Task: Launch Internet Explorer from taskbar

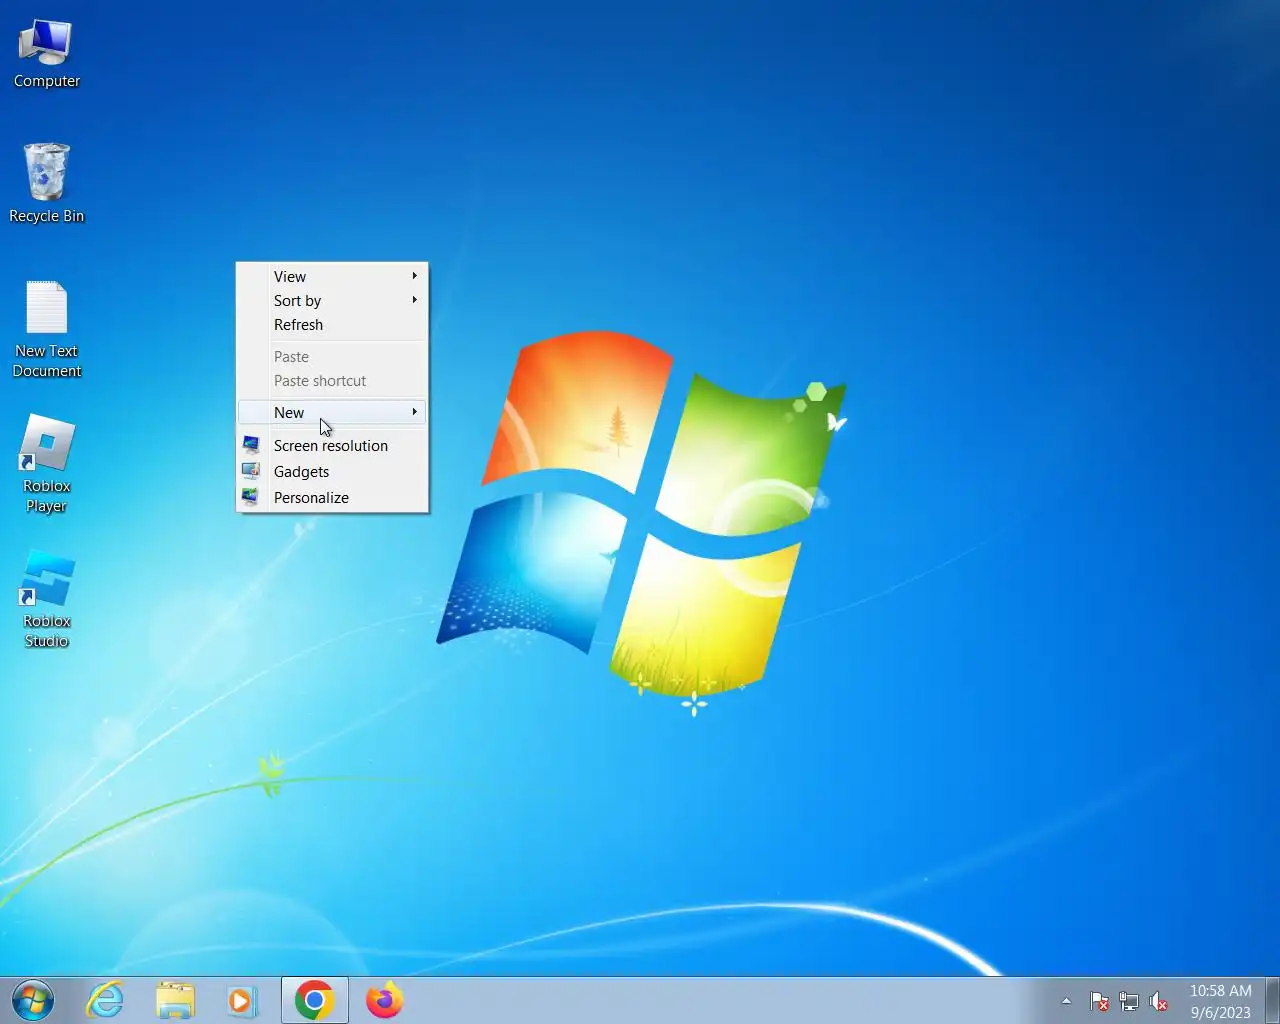Action: pyautogui.click(x=105, y=1000)
